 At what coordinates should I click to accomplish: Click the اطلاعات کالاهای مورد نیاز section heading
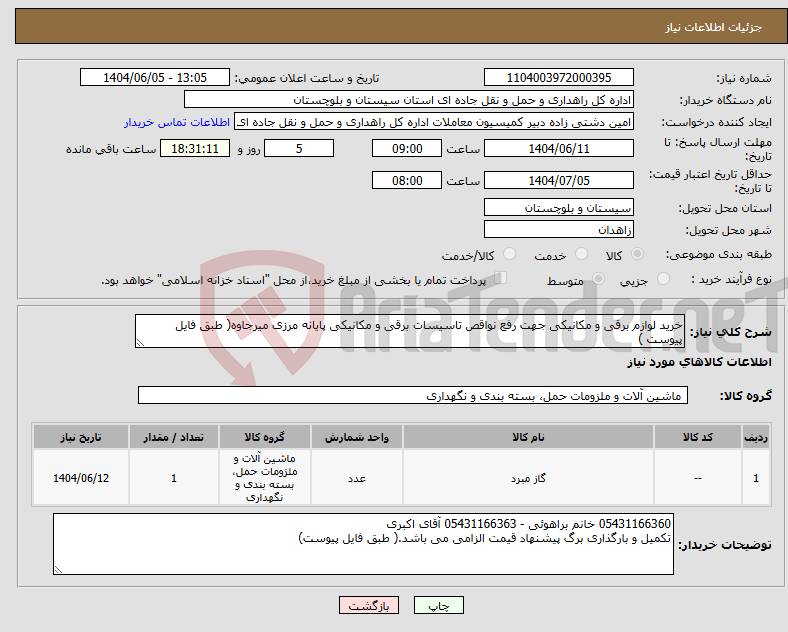tap(699, 362)
